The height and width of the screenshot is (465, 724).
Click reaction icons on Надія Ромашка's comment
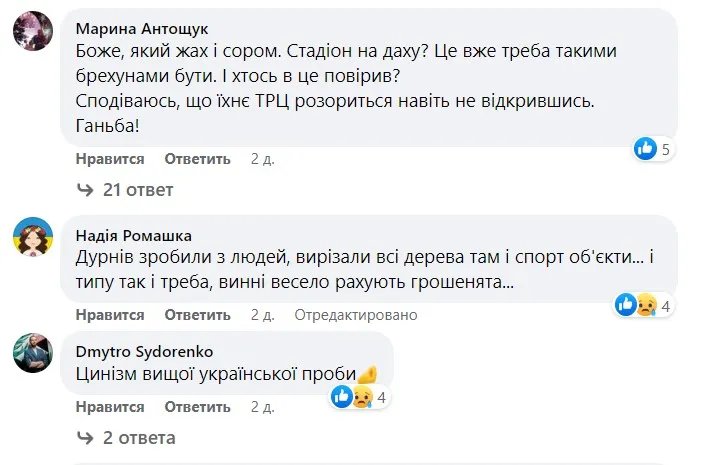pyautogui.click(x=633, y=304)
